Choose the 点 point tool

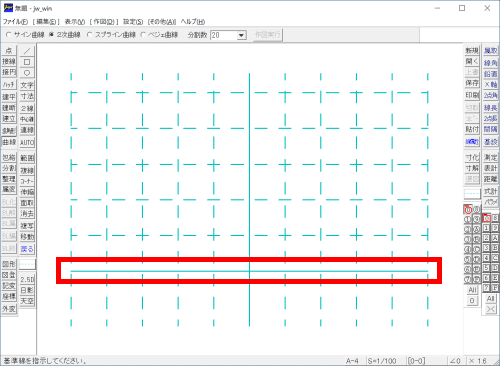(9, 51)
